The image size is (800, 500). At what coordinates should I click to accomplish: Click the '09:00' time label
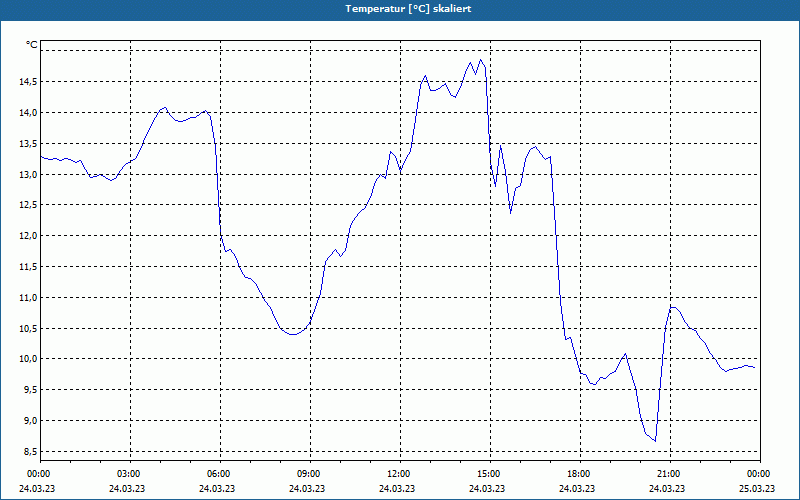click(308, 474)
